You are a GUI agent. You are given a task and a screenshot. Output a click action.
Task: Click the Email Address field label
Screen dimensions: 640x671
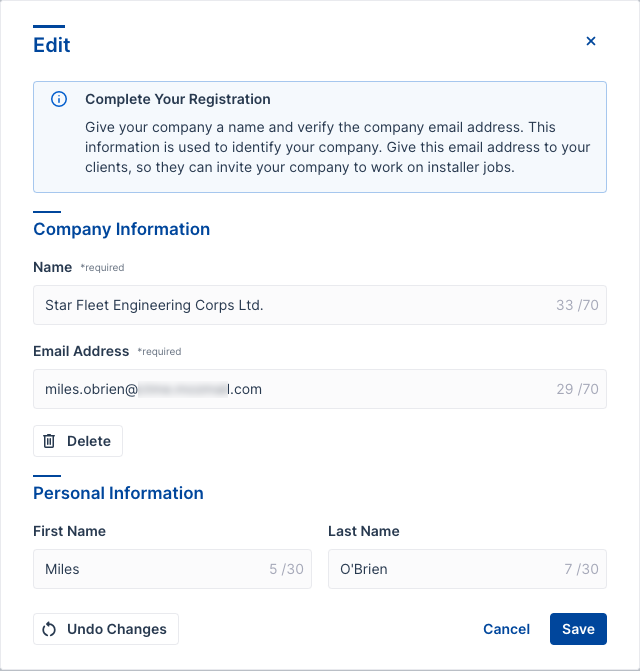81,351
